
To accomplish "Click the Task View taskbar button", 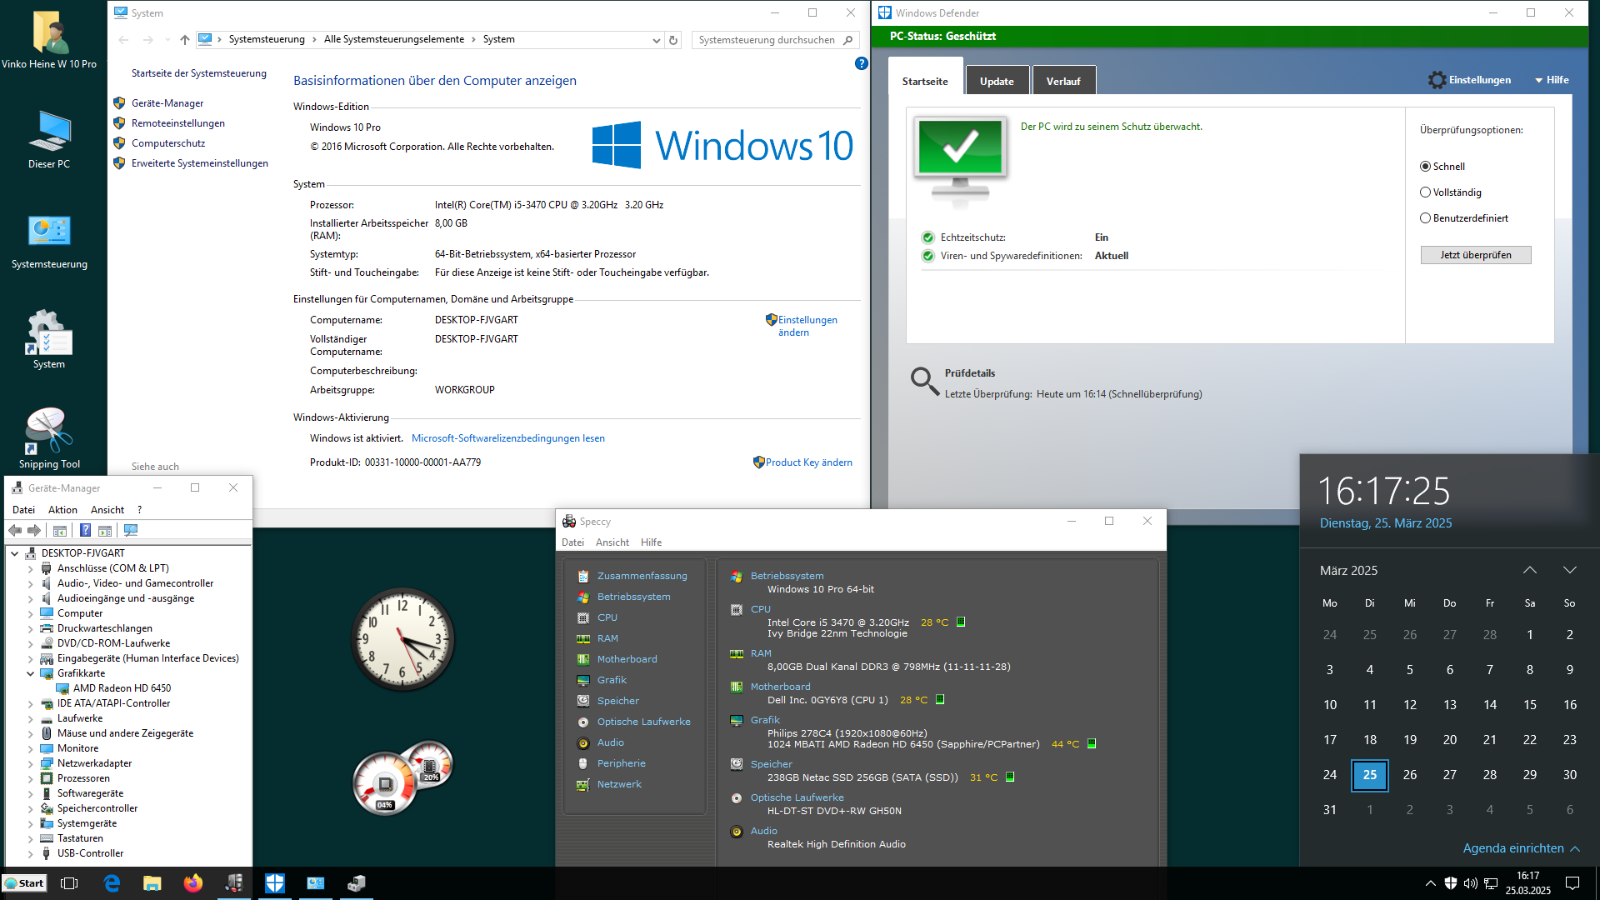I will [x=69, y=883].
